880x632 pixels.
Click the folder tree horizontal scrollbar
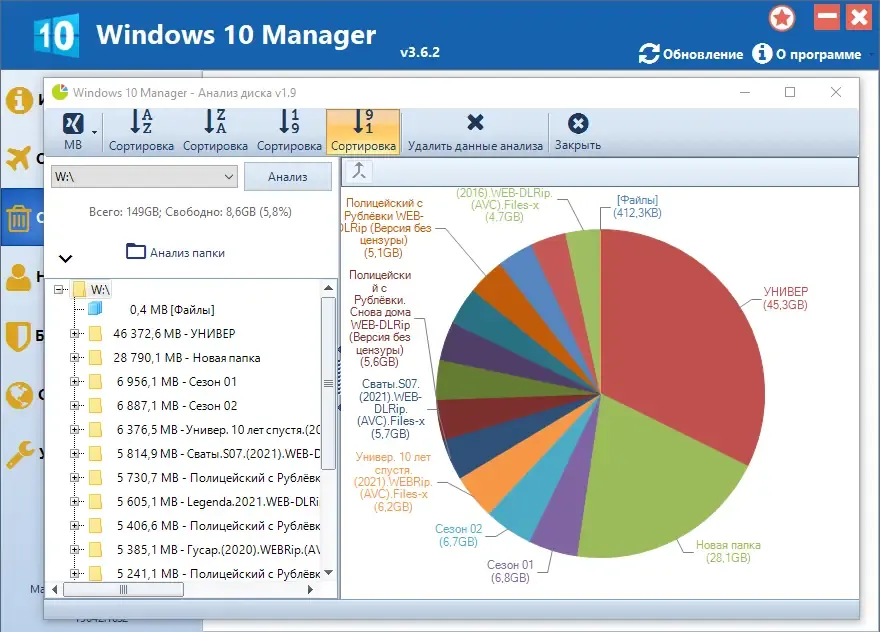click(x=182, y=589)
